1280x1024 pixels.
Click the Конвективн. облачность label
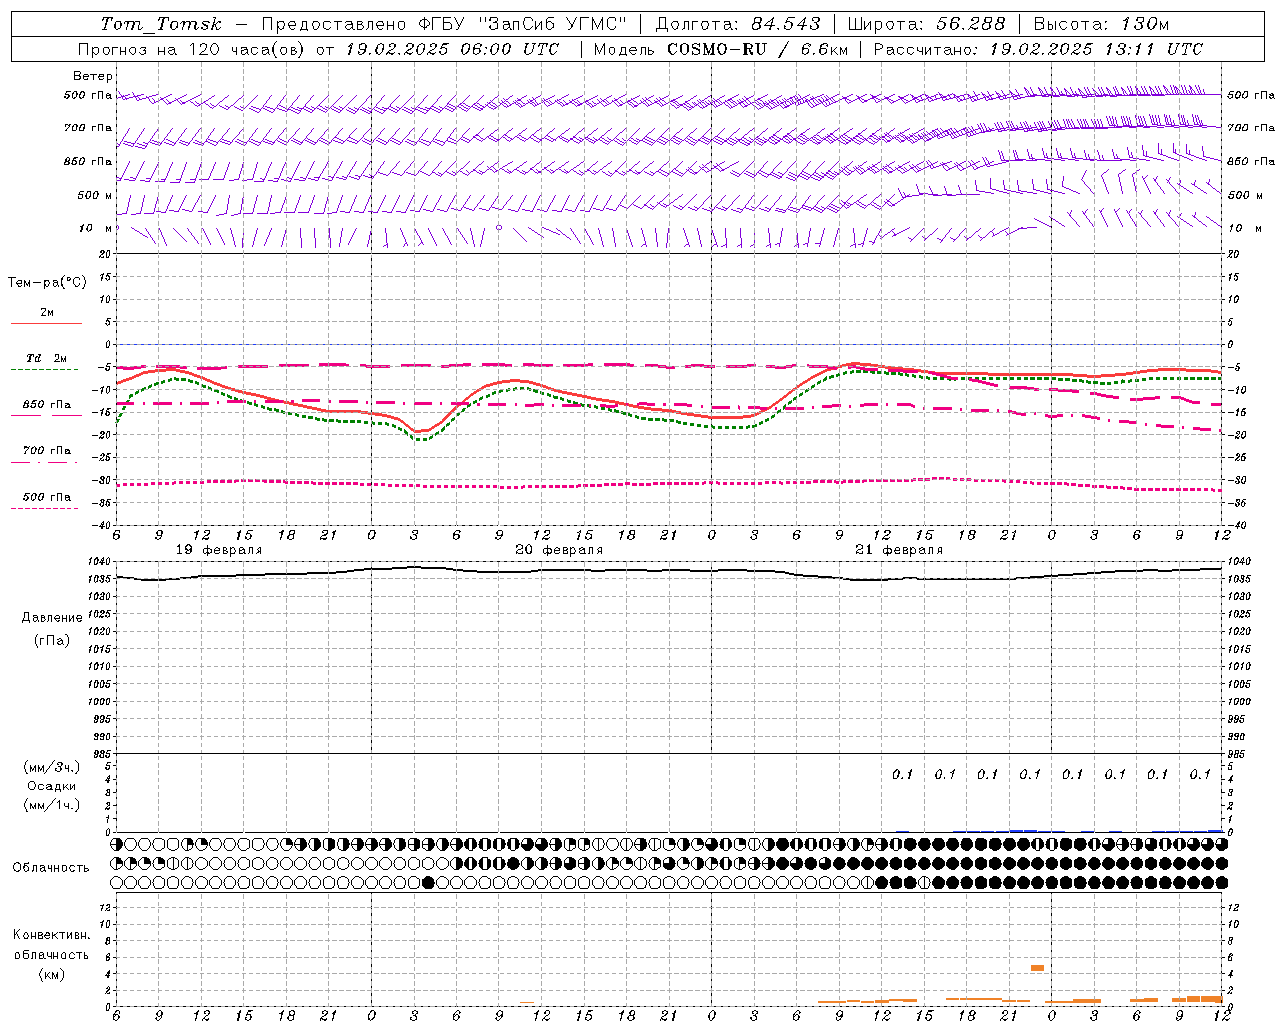tap(51, 945)
